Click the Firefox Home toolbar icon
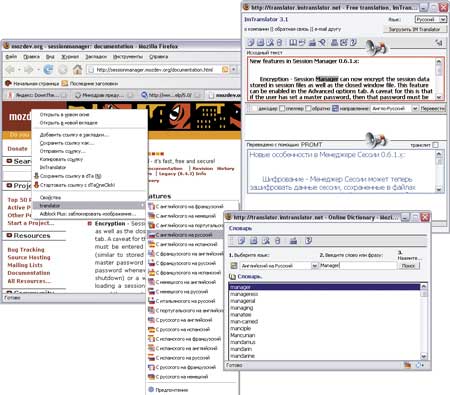Viewport: 450px width, 395px height. coord(77,70)
